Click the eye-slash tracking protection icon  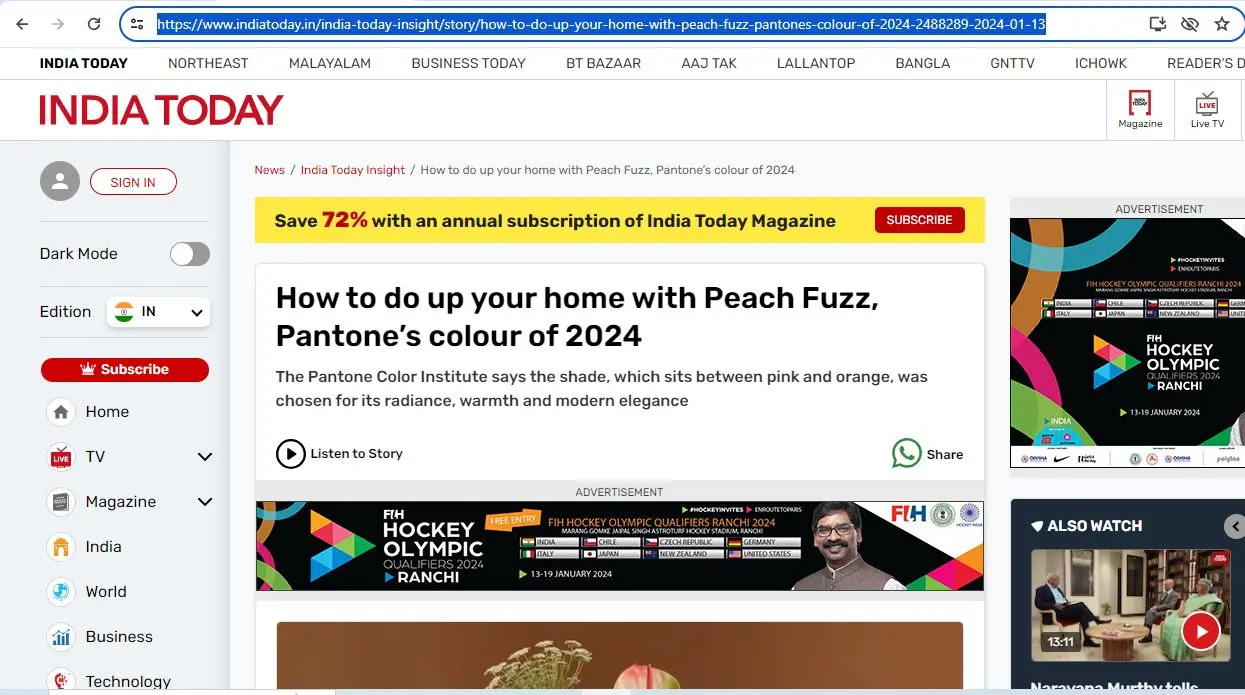[1189, 24]
